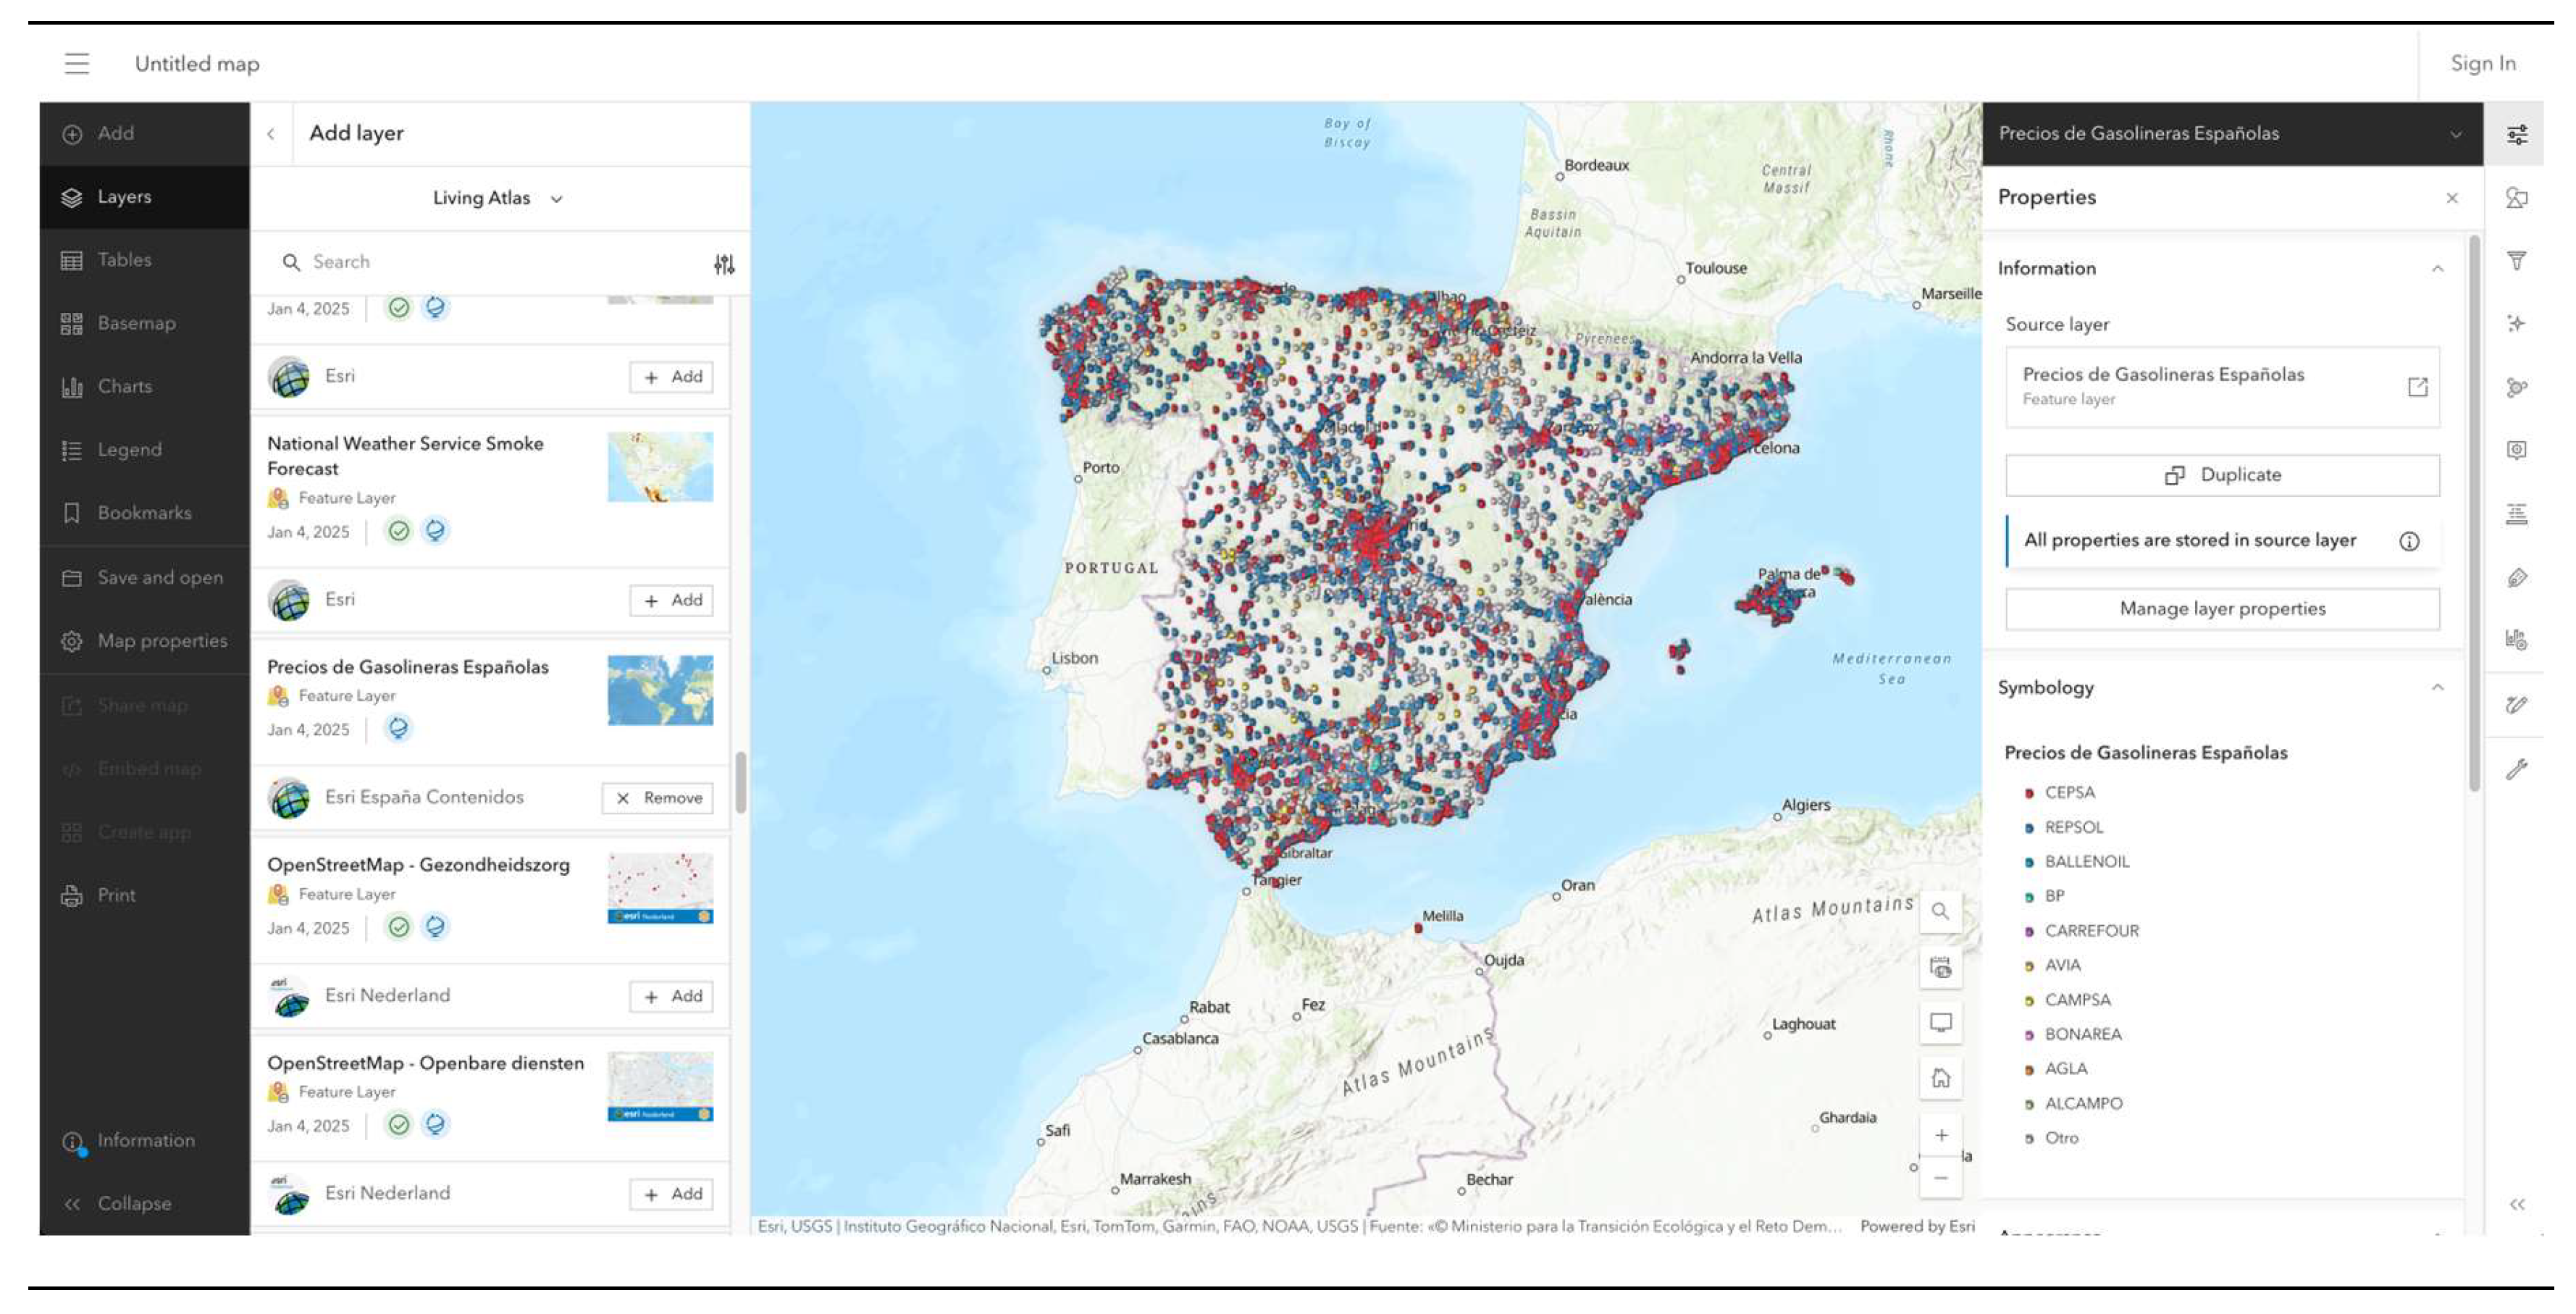
Task: Open the hamburger menu icon
Action: coord(76,64)
